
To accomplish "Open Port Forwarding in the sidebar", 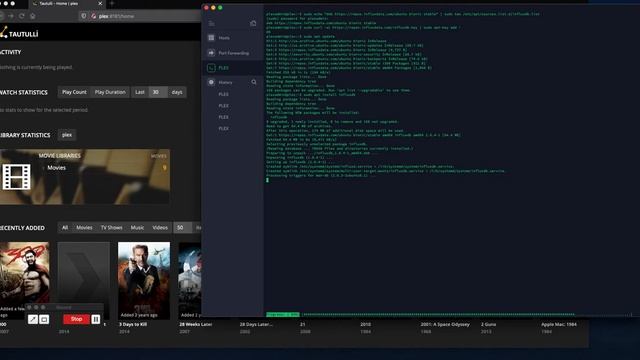I will pyautogui.click(x=233, y=53).
